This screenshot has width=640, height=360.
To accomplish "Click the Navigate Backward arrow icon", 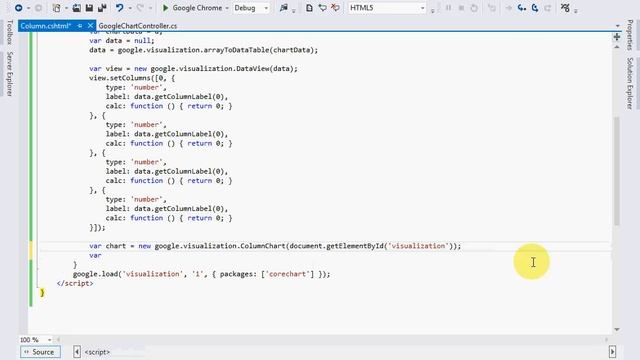I will [x=18, y=8].
